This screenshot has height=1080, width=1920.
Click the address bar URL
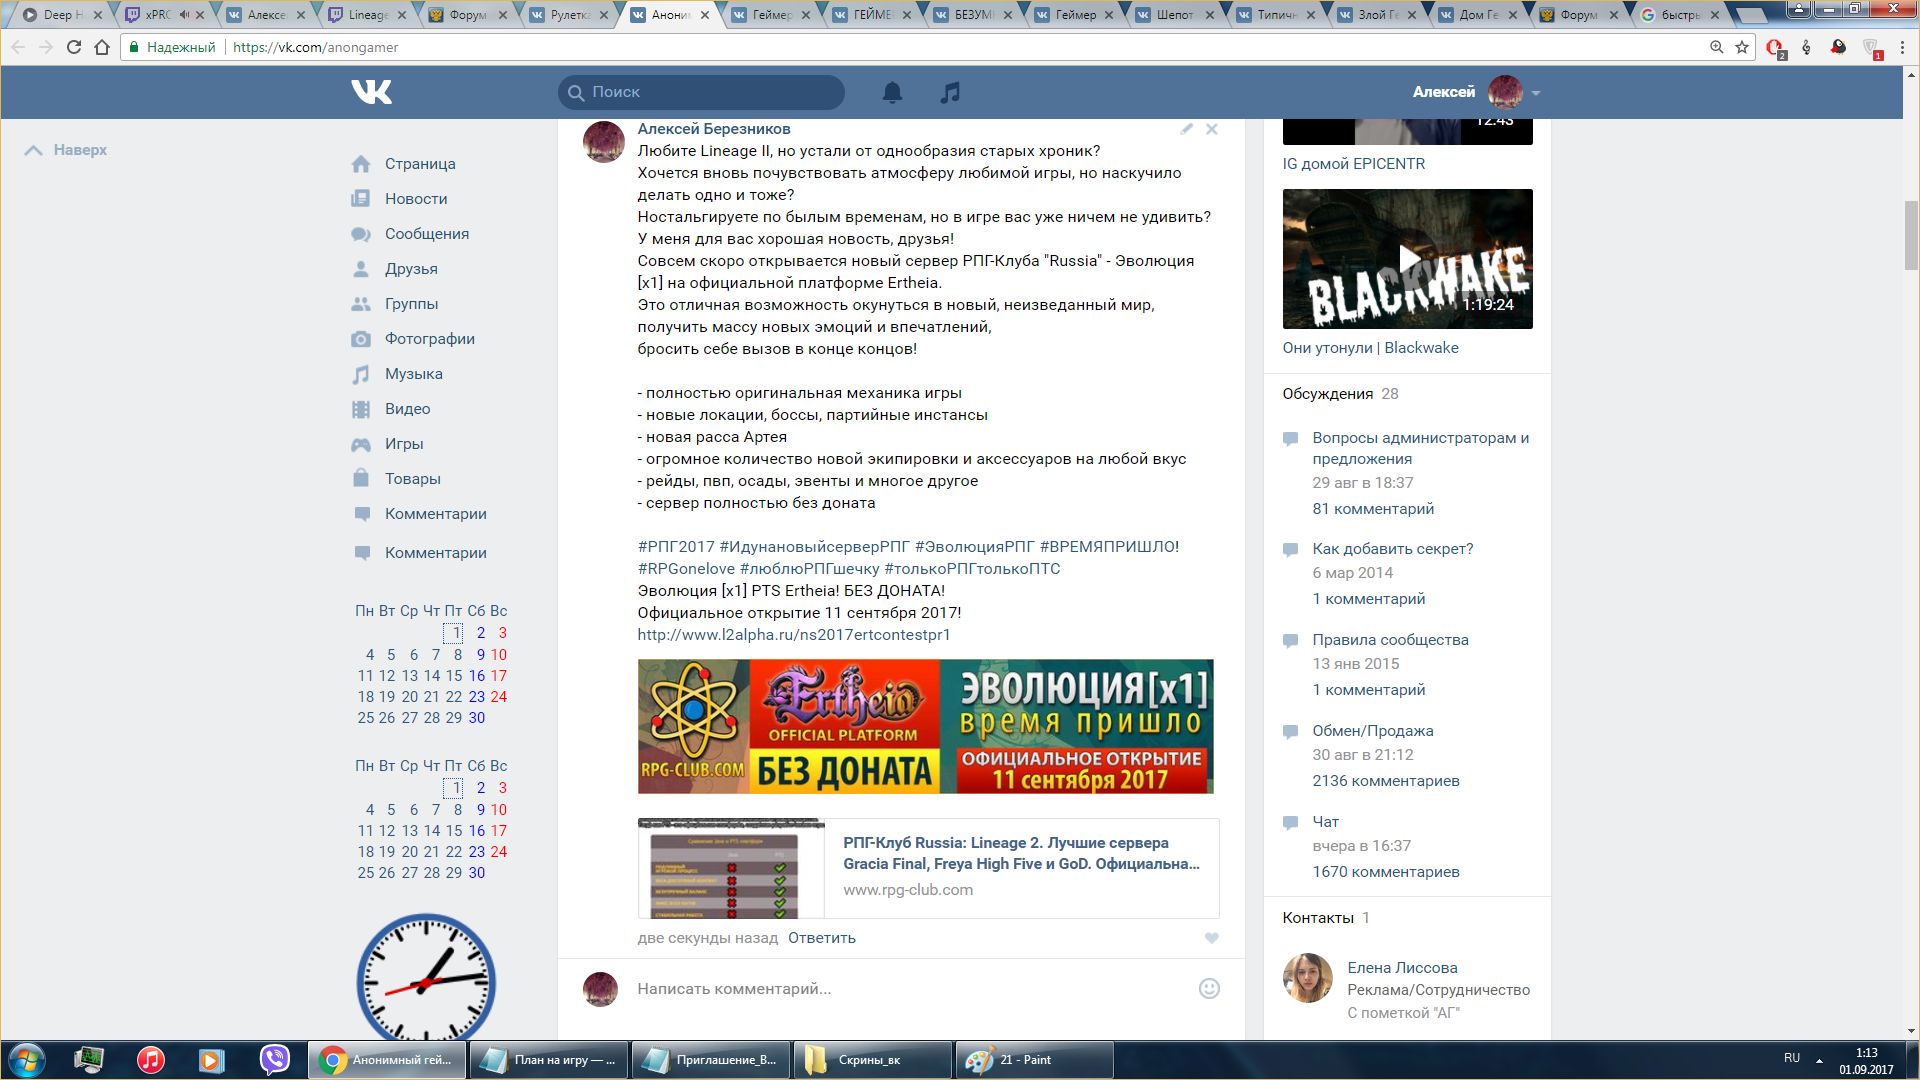click(x=315, y=47)
